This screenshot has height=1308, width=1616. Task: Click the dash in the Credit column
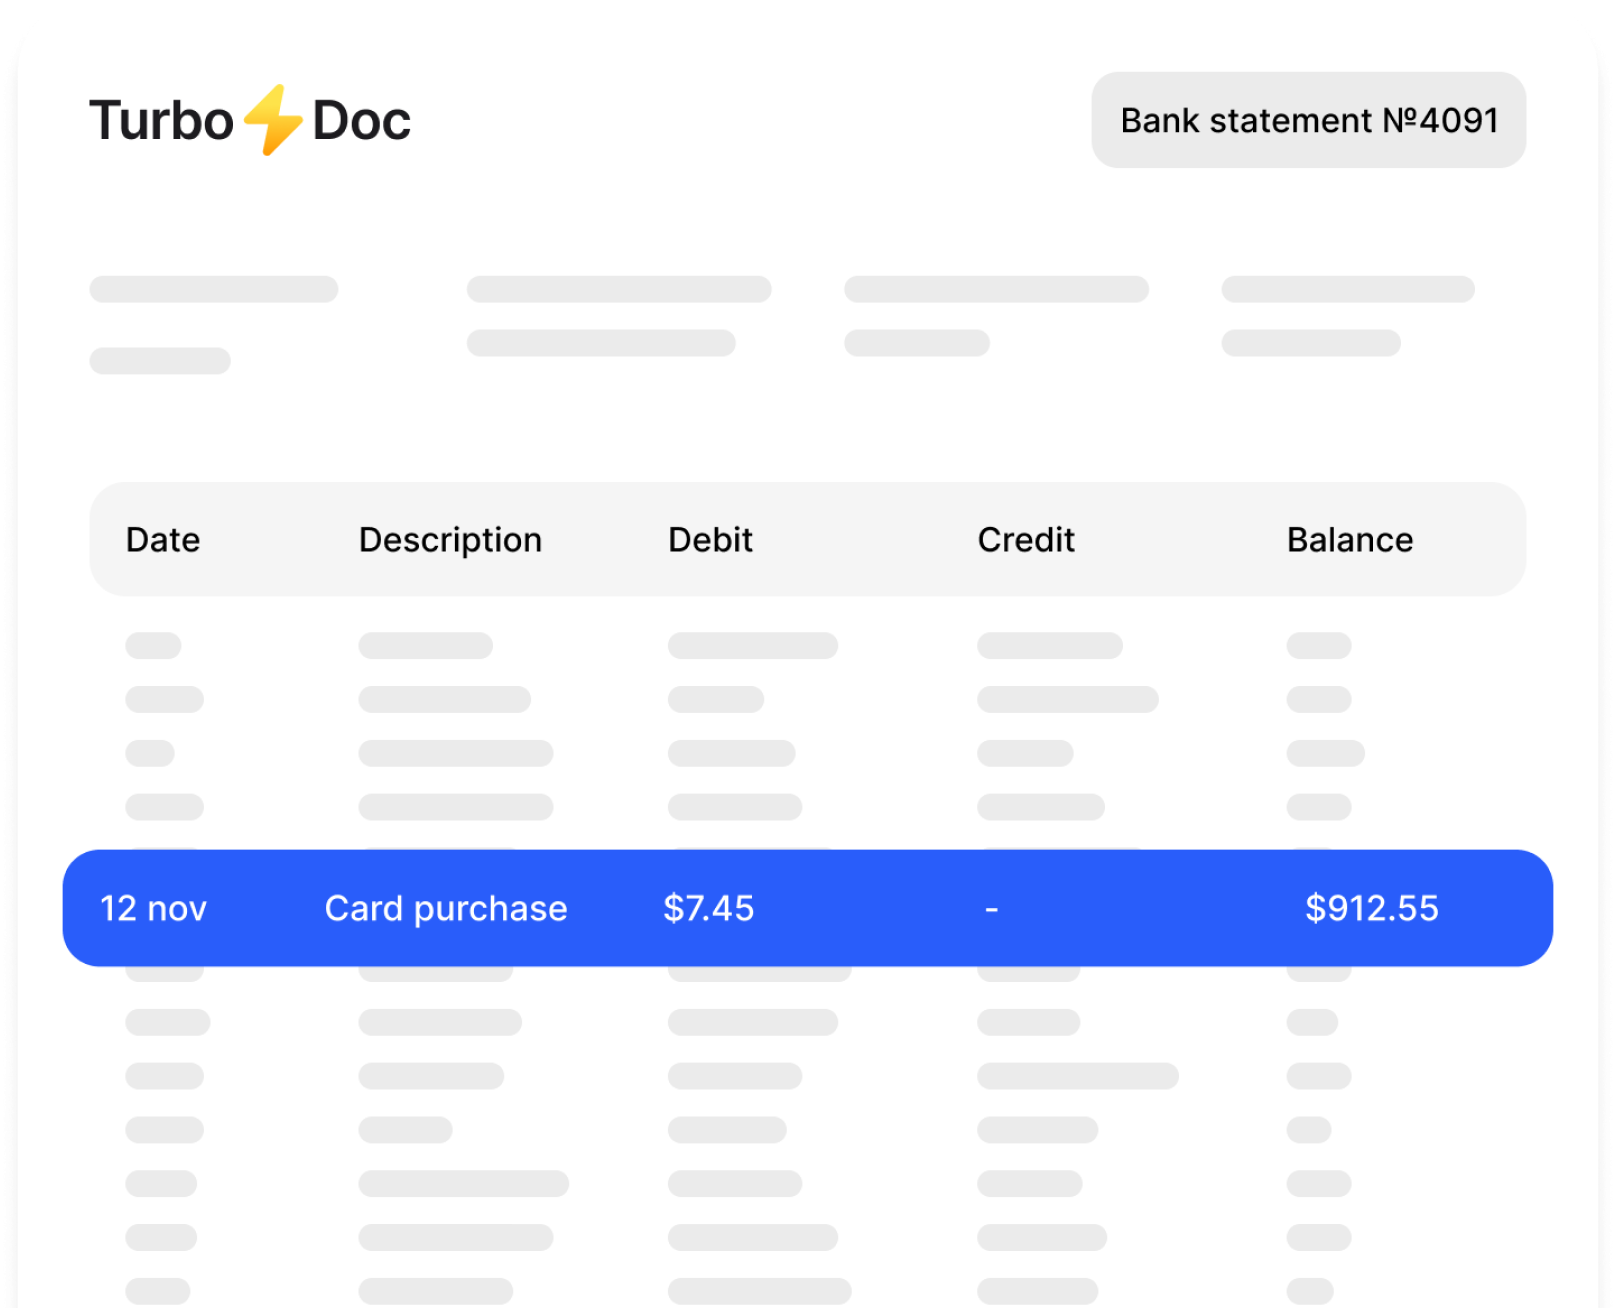click(x=992, y=909)
